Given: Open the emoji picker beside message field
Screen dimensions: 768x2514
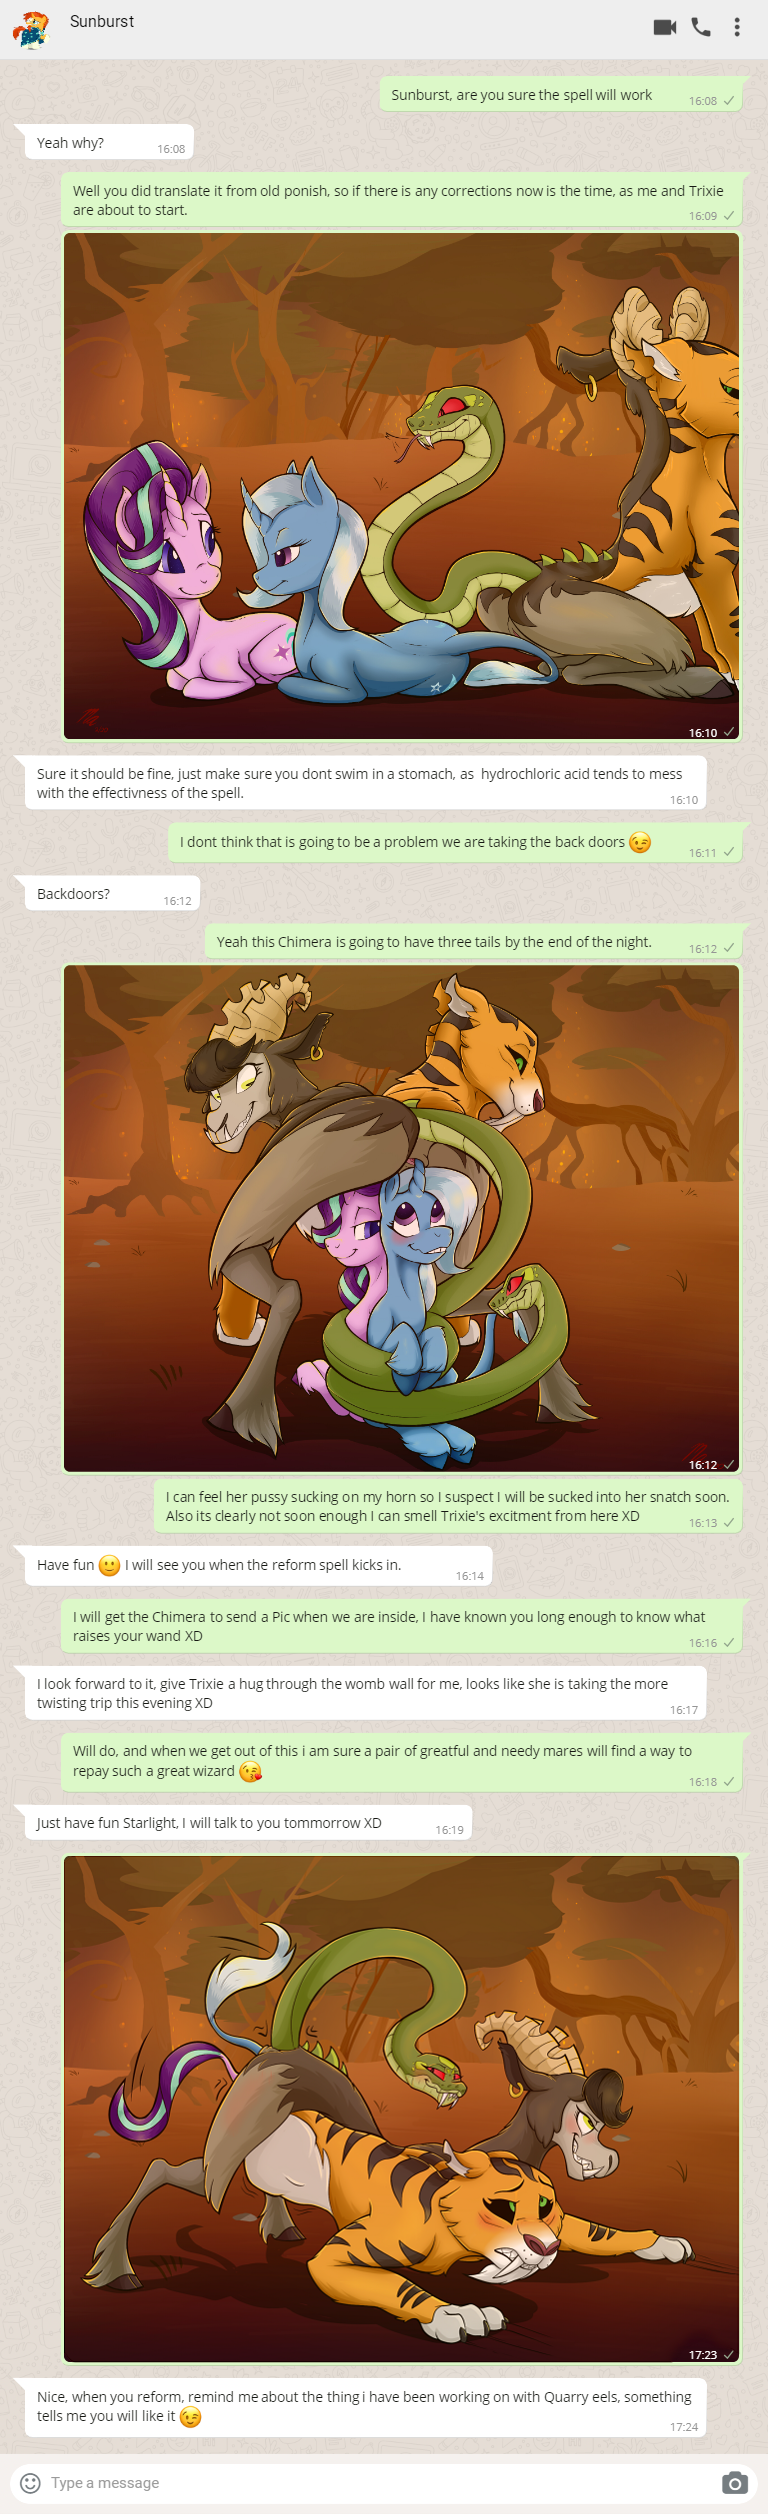Looking at the screenshot, I should pyautogui.click(x=31, y=2482).
